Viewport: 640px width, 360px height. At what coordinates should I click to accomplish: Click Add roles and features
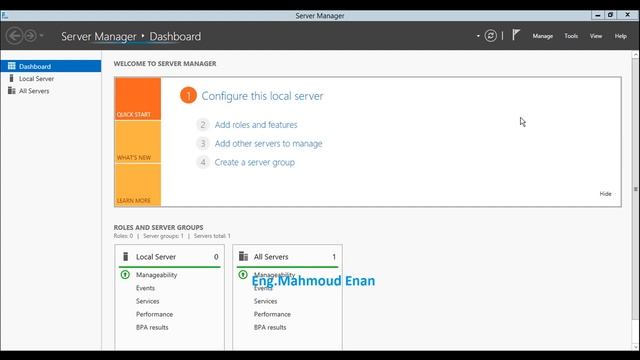(x=256, y=124)
